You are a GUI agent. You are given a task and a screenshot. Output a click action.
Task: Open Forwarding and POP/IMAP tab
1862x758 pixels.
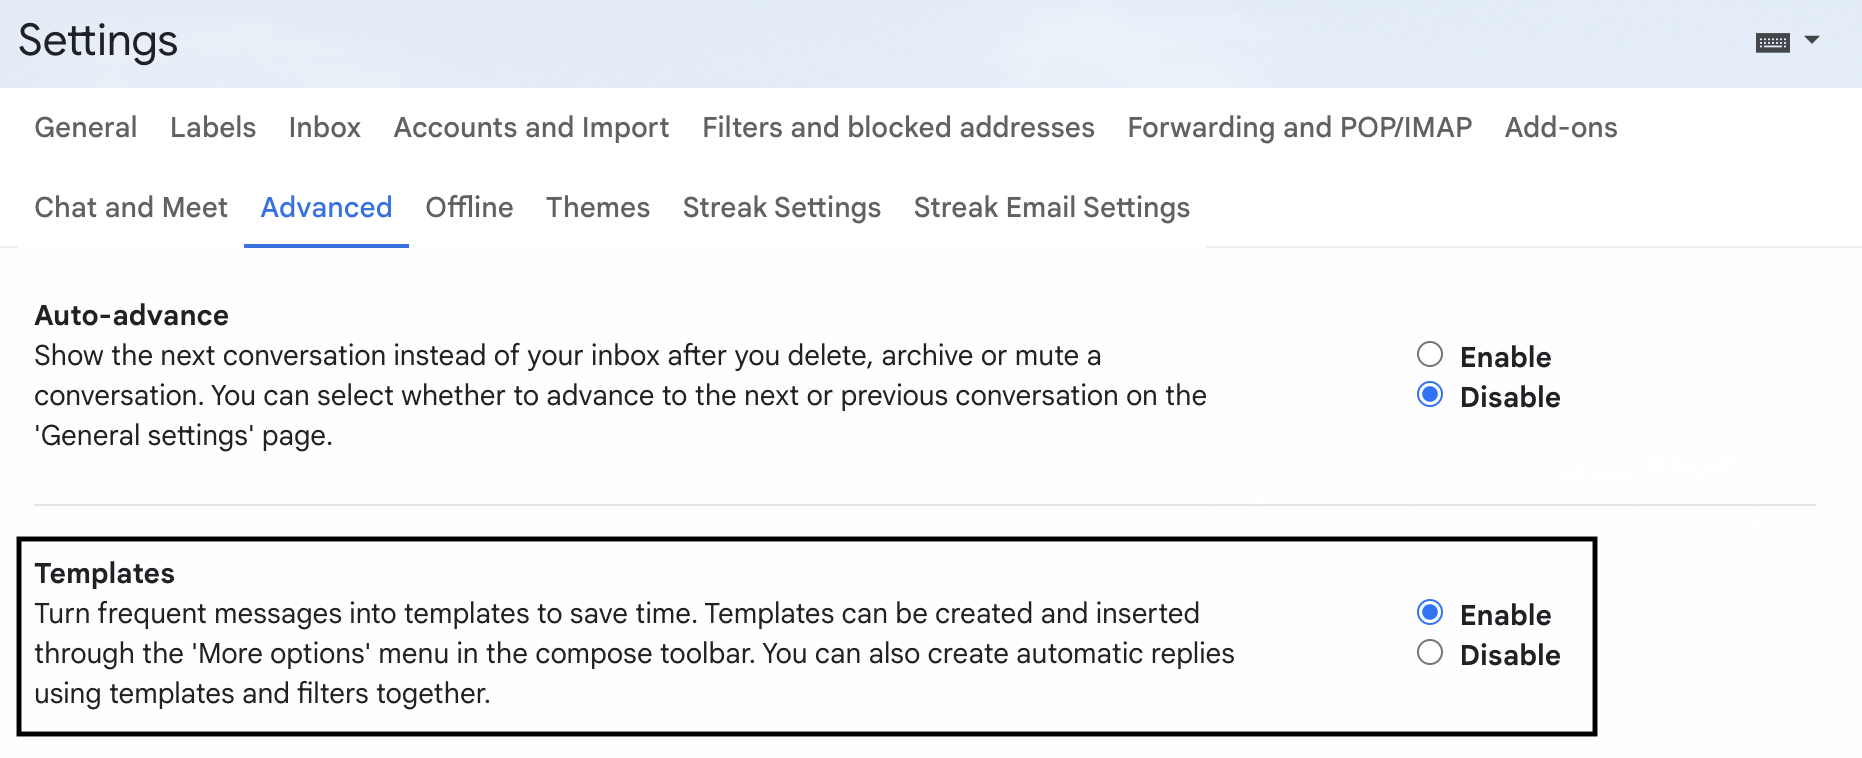tap(1300, 127)
